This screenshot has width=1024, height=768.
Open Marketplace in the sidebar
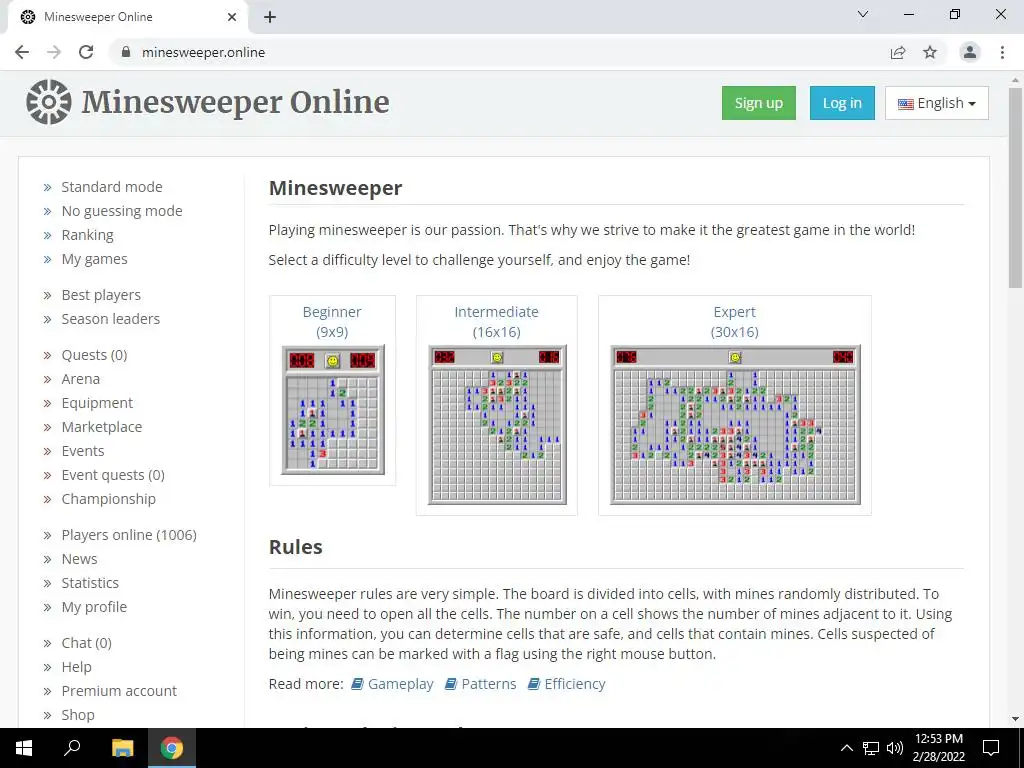pos(102,427)
